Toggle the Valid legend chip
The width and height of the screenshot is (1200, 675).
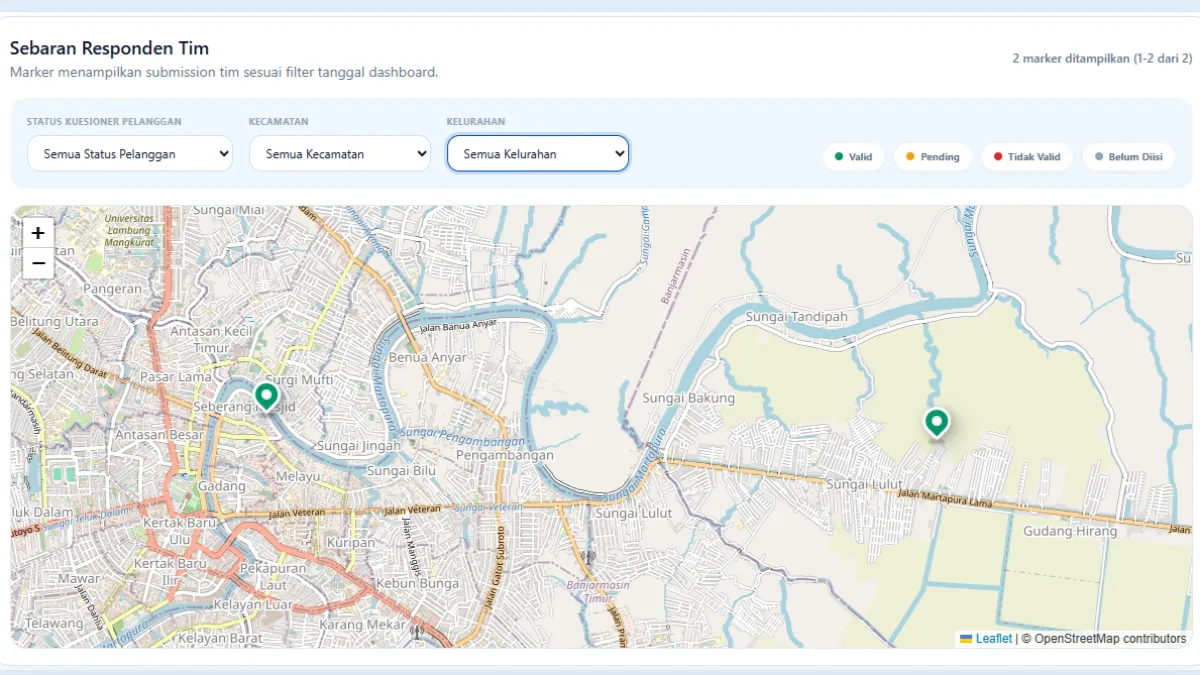click(x=853, y=157)
